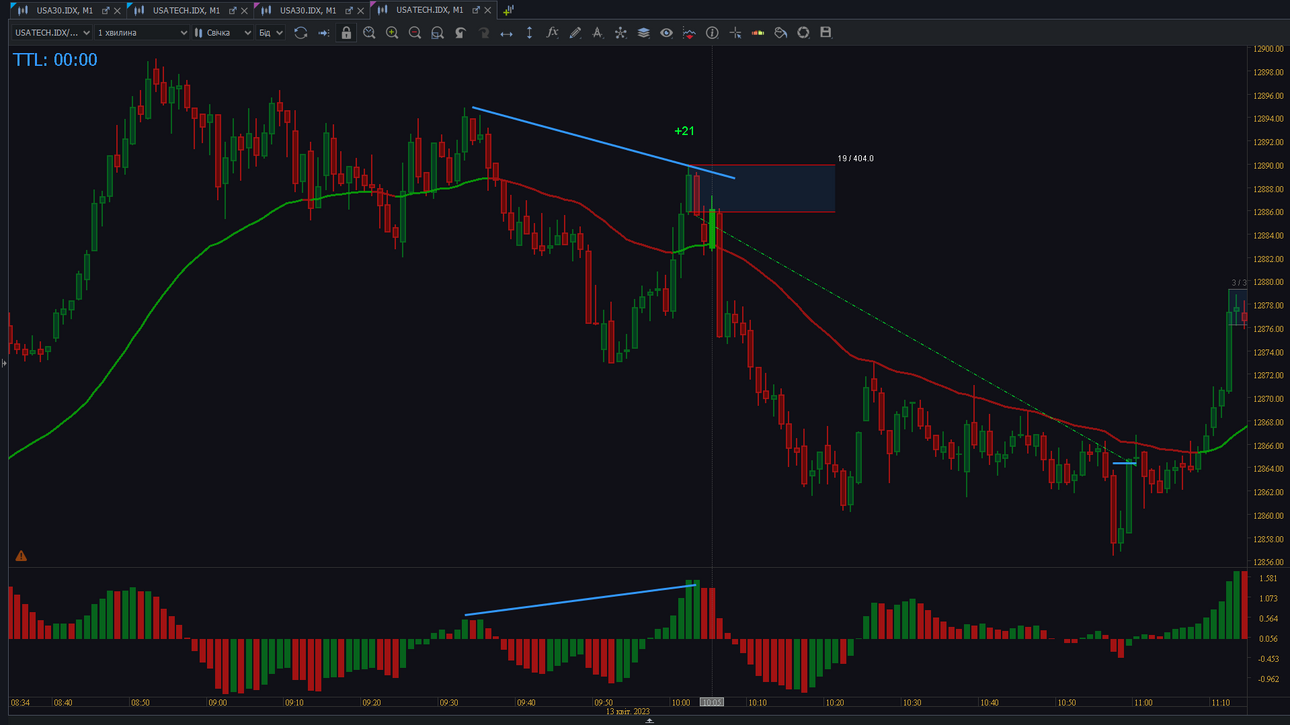Switch to USA30.IDX tab with blue corner marker
The width and height of the screenshot is (1290, 725).
[x=65, y=10]
